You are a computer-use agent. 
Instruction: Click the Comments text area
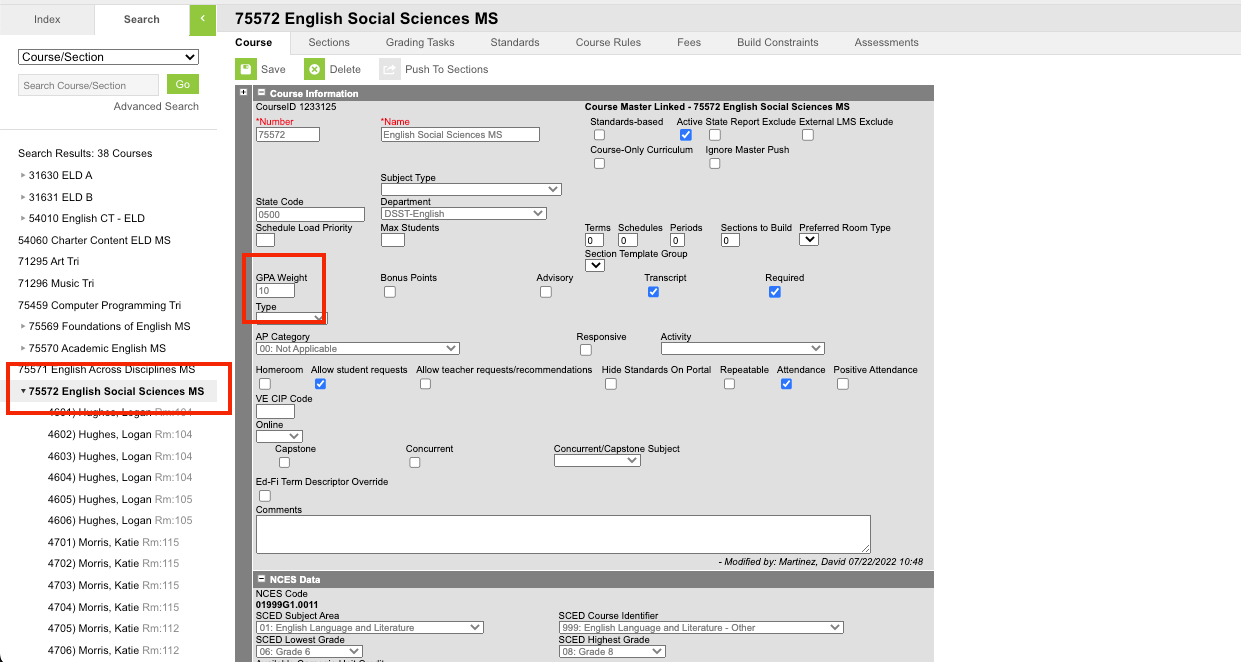563,534
